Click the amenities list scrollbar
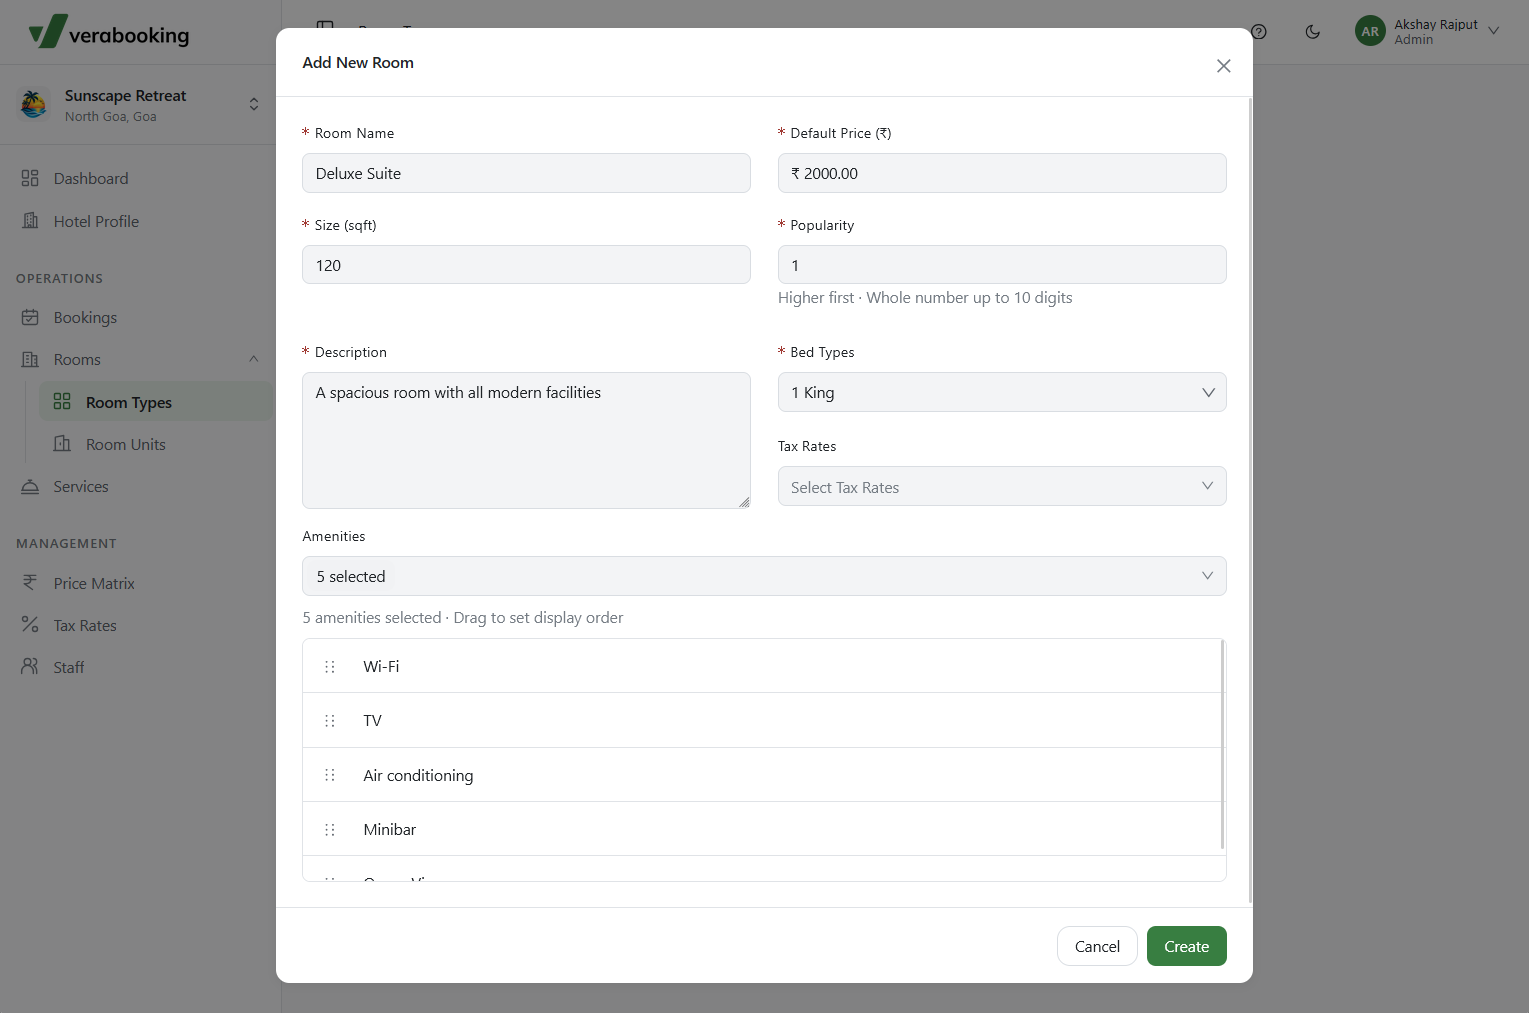The width and height of the screenshot is (1529, 1013). (x=1222, y=745)
